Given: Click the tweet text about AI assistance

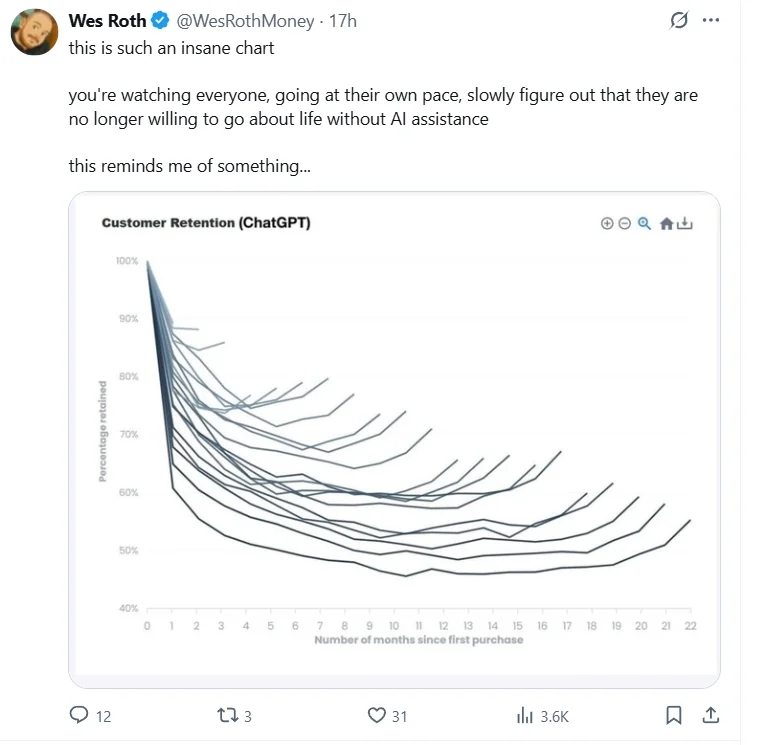Looking at the screenshot, I should pyautogui.click(x=383, y=107).
